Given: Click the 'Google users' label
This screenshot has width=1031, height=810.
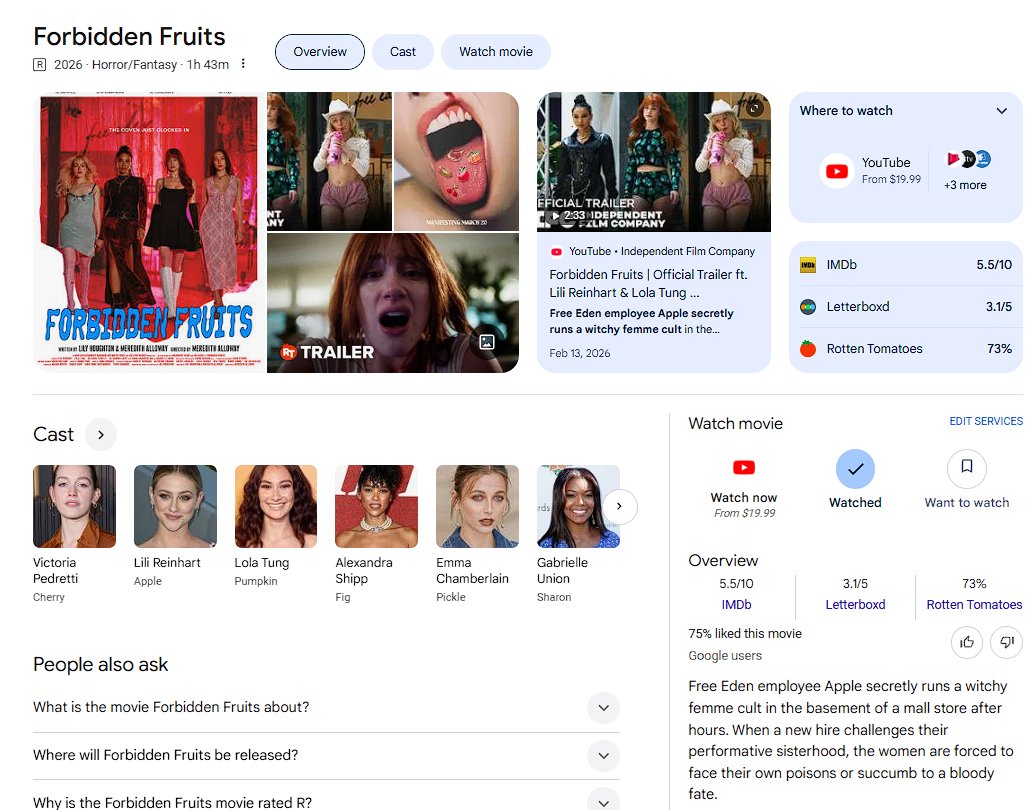Looking at the screenshot, I should point(725,655).
